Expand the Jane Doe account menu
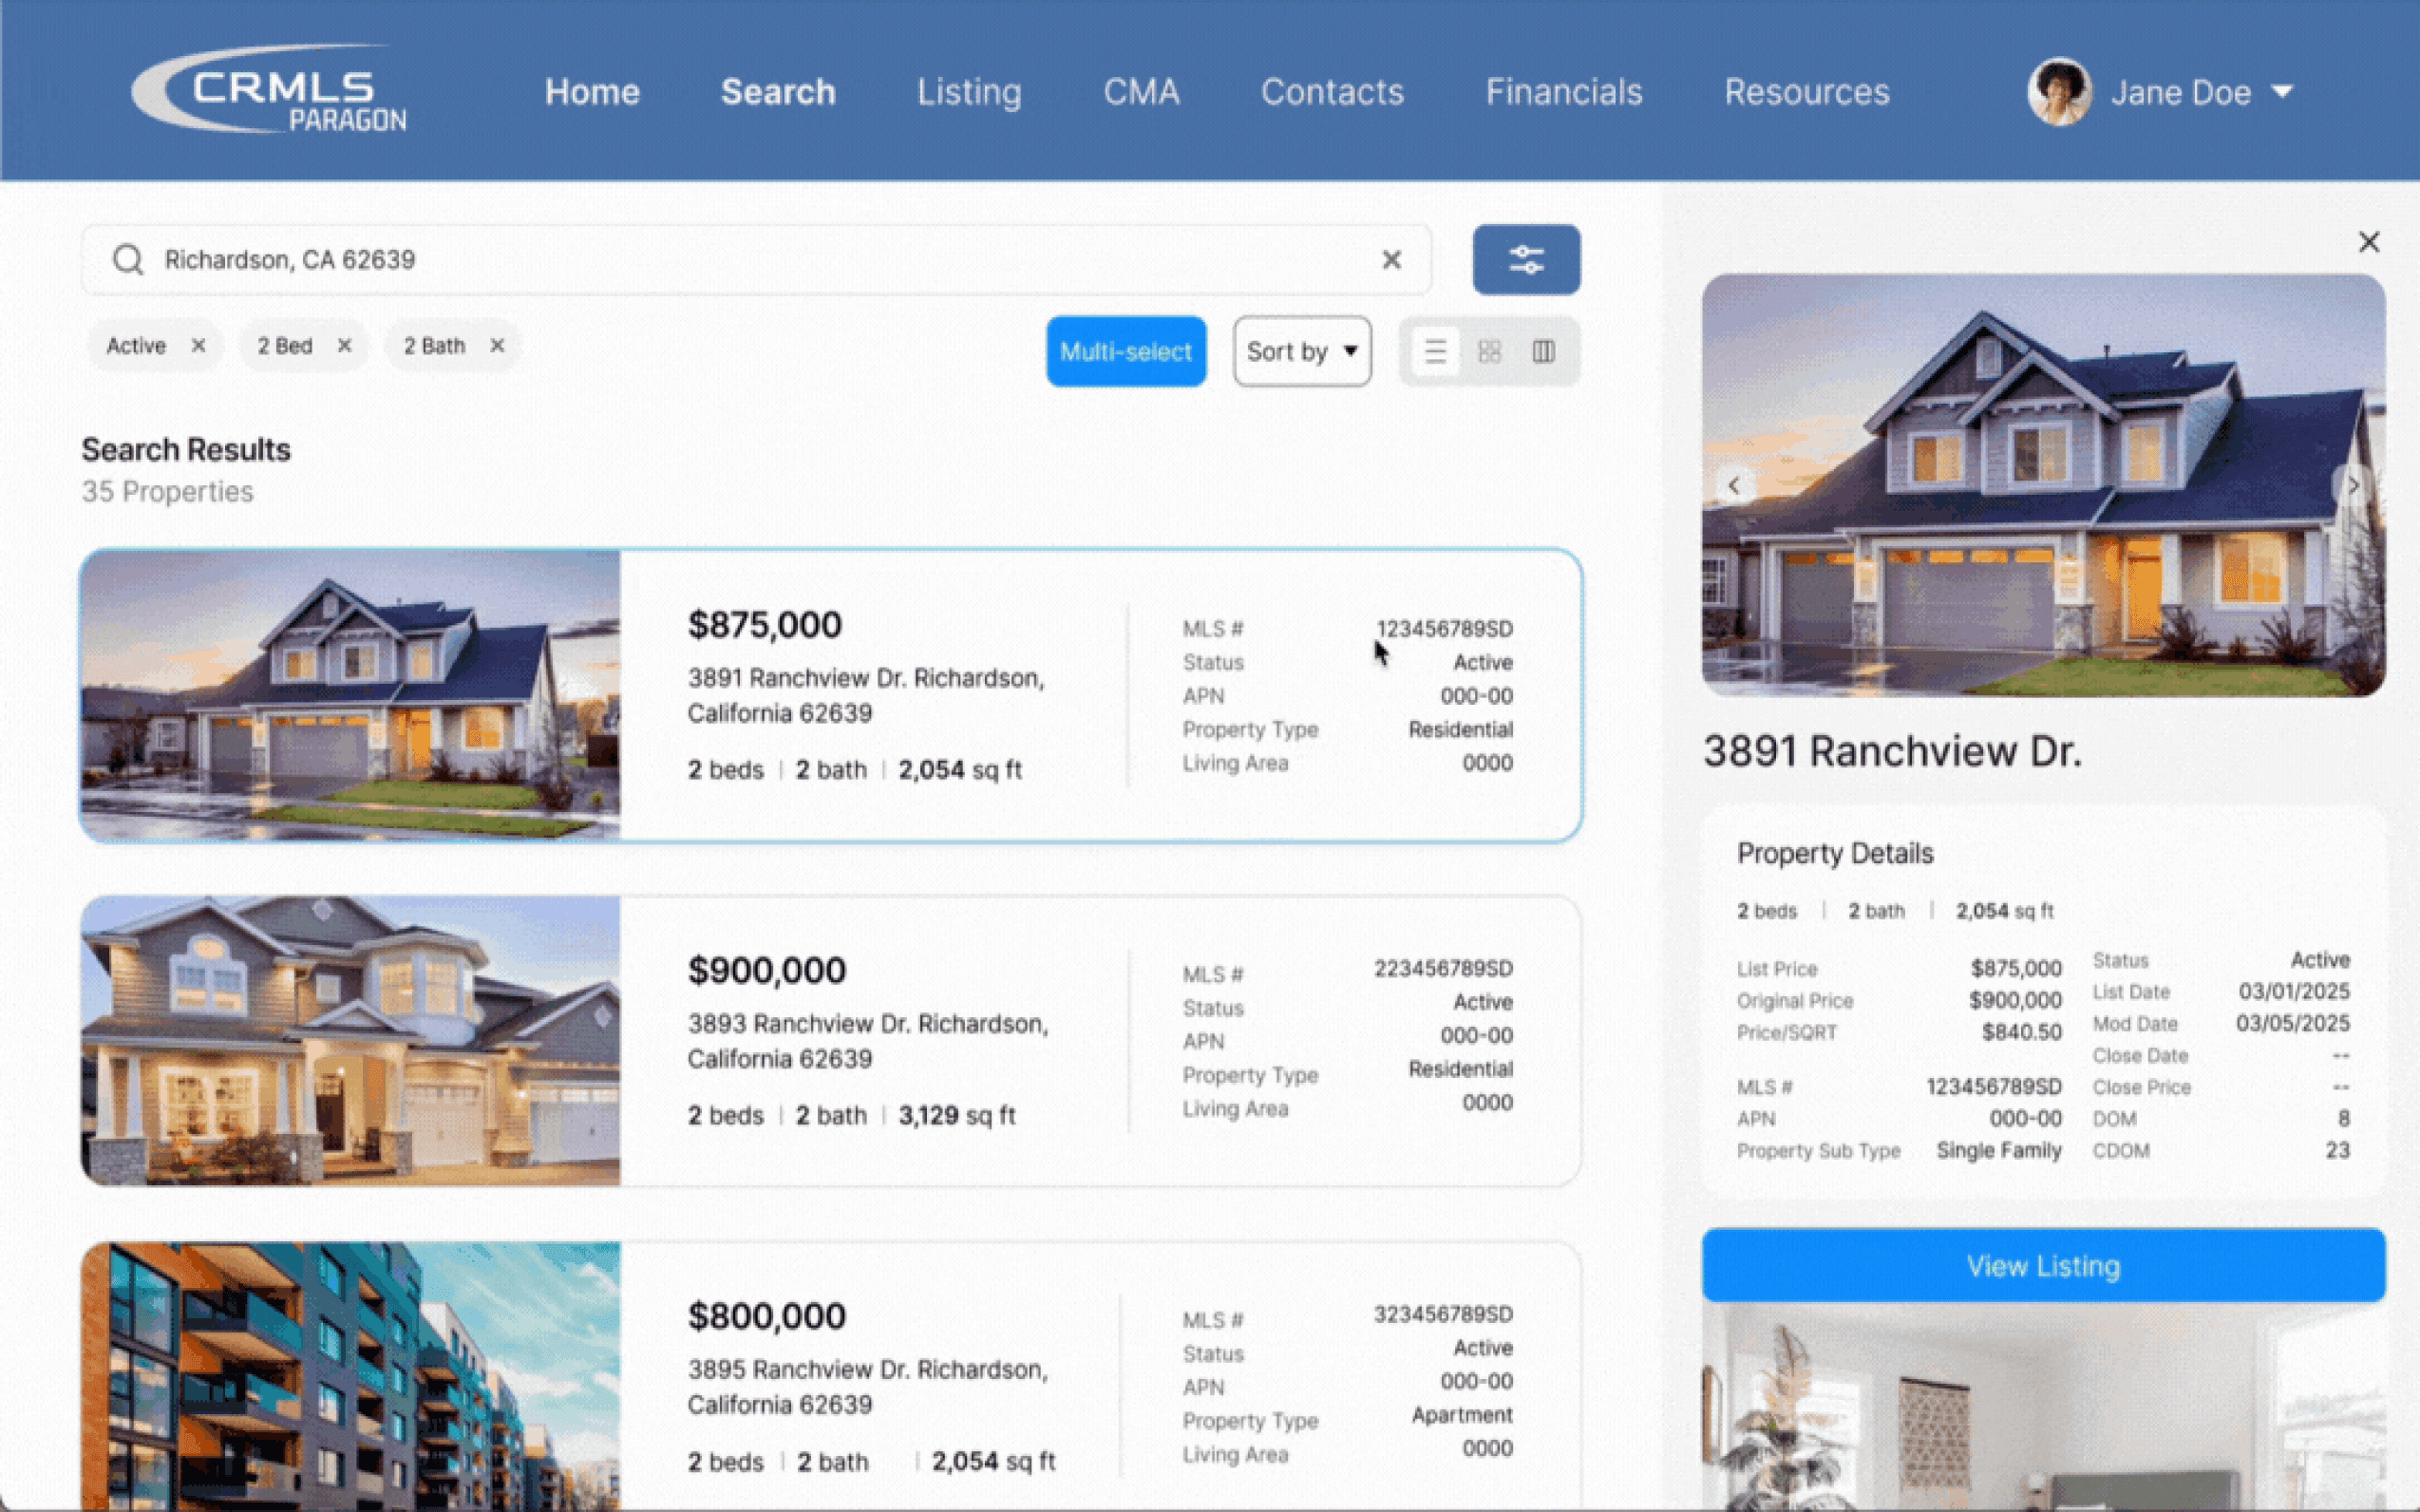The image size is (2420, 1512). [x=2281, y=92]
